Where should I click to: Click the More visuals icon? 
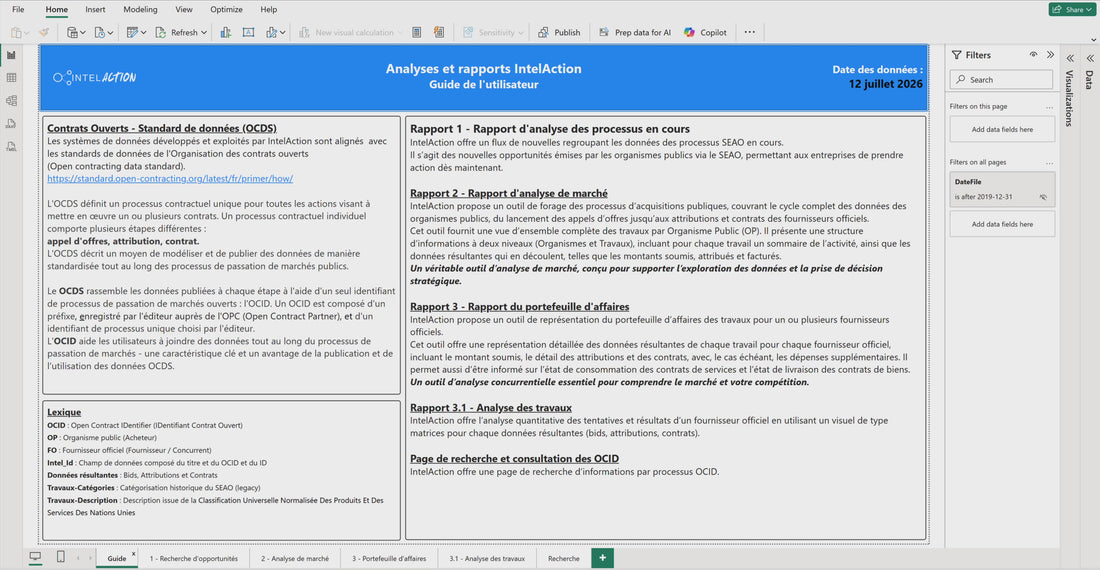pyautogui.click(x=271, y=32)
